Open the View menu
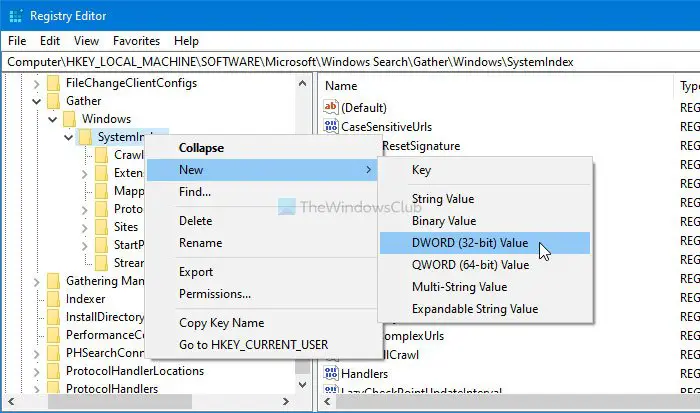Image resolution: width=700 pixels, height=413 pixels. (86, 41)
